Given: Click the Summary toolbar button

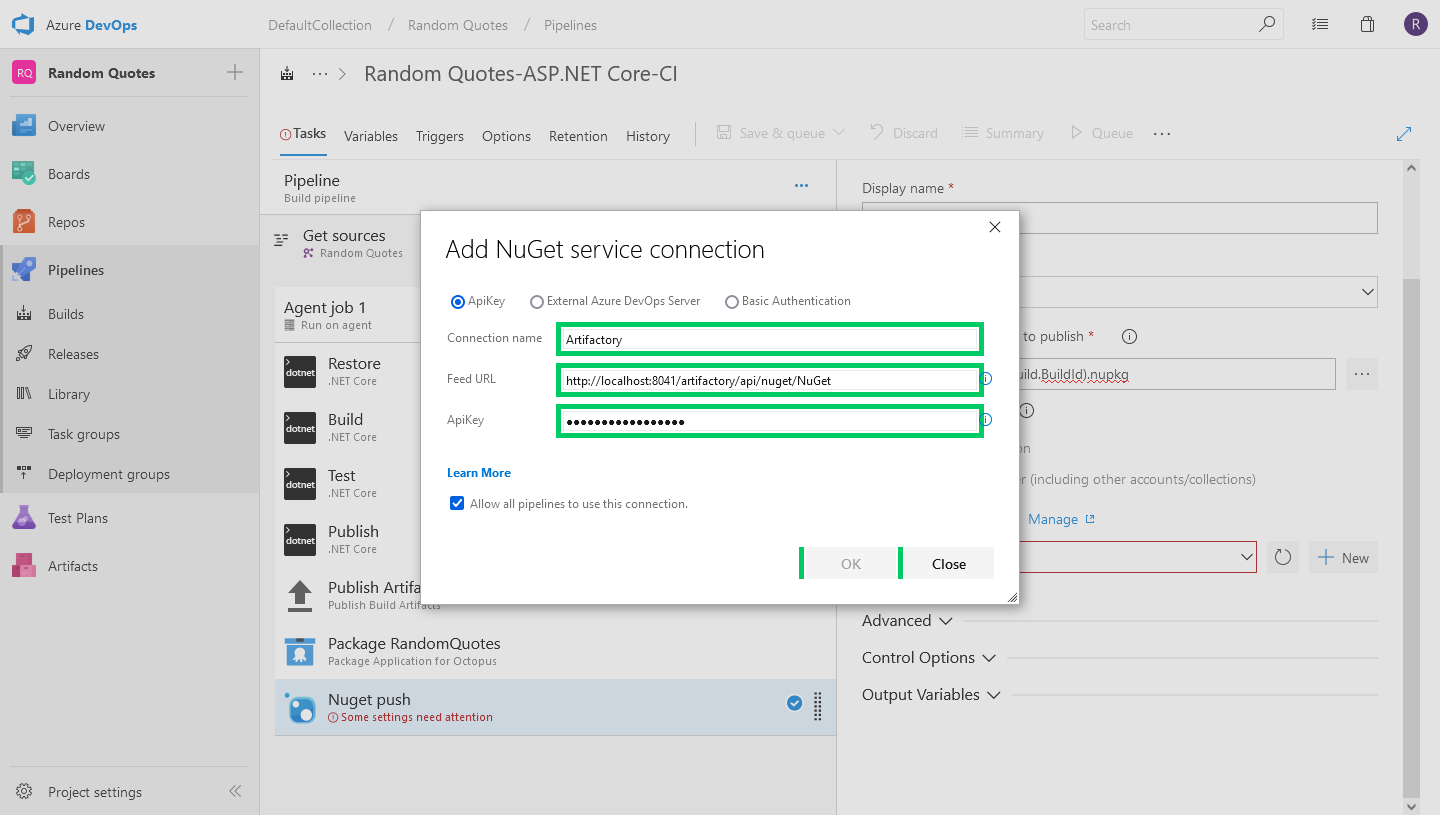Looking at the screenshot, I should [x=1002, y=133].
